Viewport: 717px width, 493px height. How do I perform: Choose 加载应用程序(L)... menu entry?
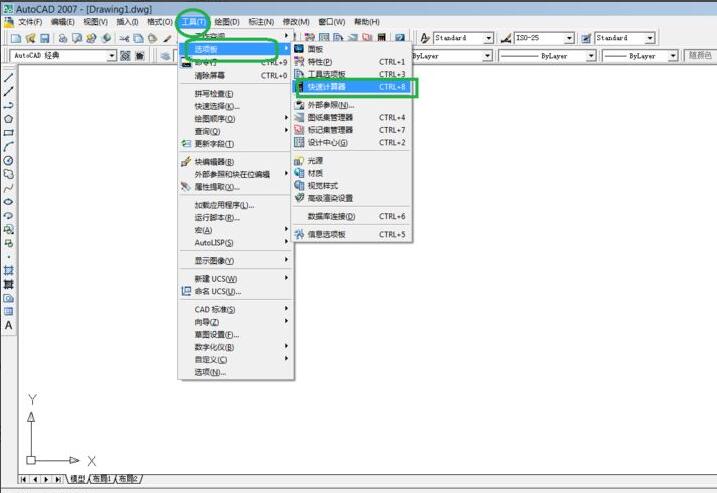tap(235, 205)
